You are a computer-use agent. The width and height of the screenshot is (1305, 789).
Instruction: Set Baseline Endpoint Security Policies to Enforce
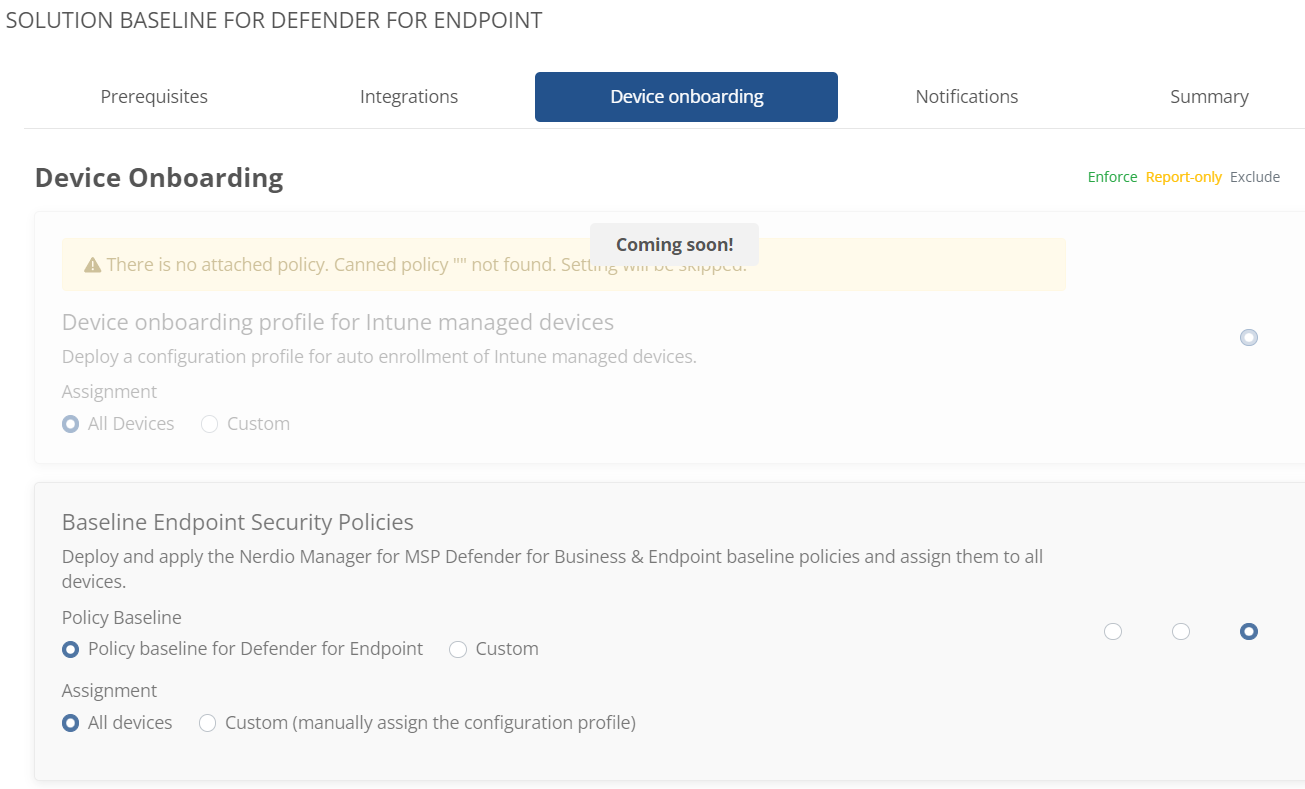[x=1113, y=631]
